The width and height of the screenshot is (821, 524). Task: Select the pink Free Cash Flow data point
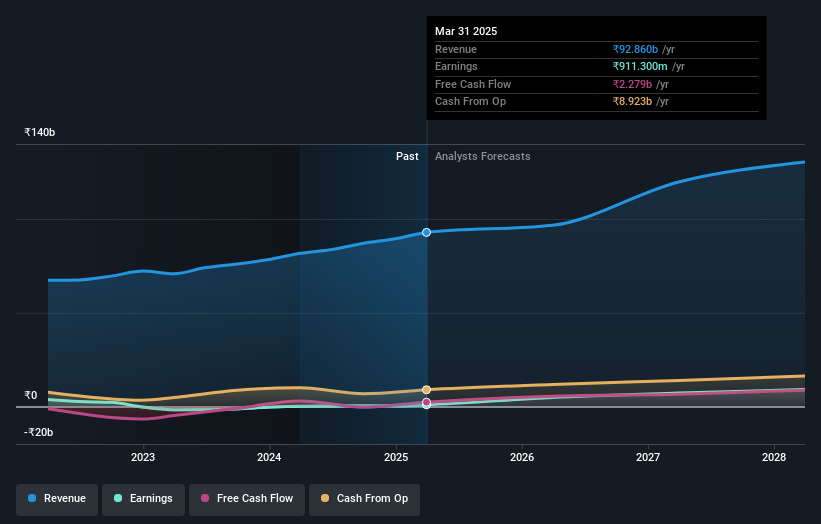point(427,403)
